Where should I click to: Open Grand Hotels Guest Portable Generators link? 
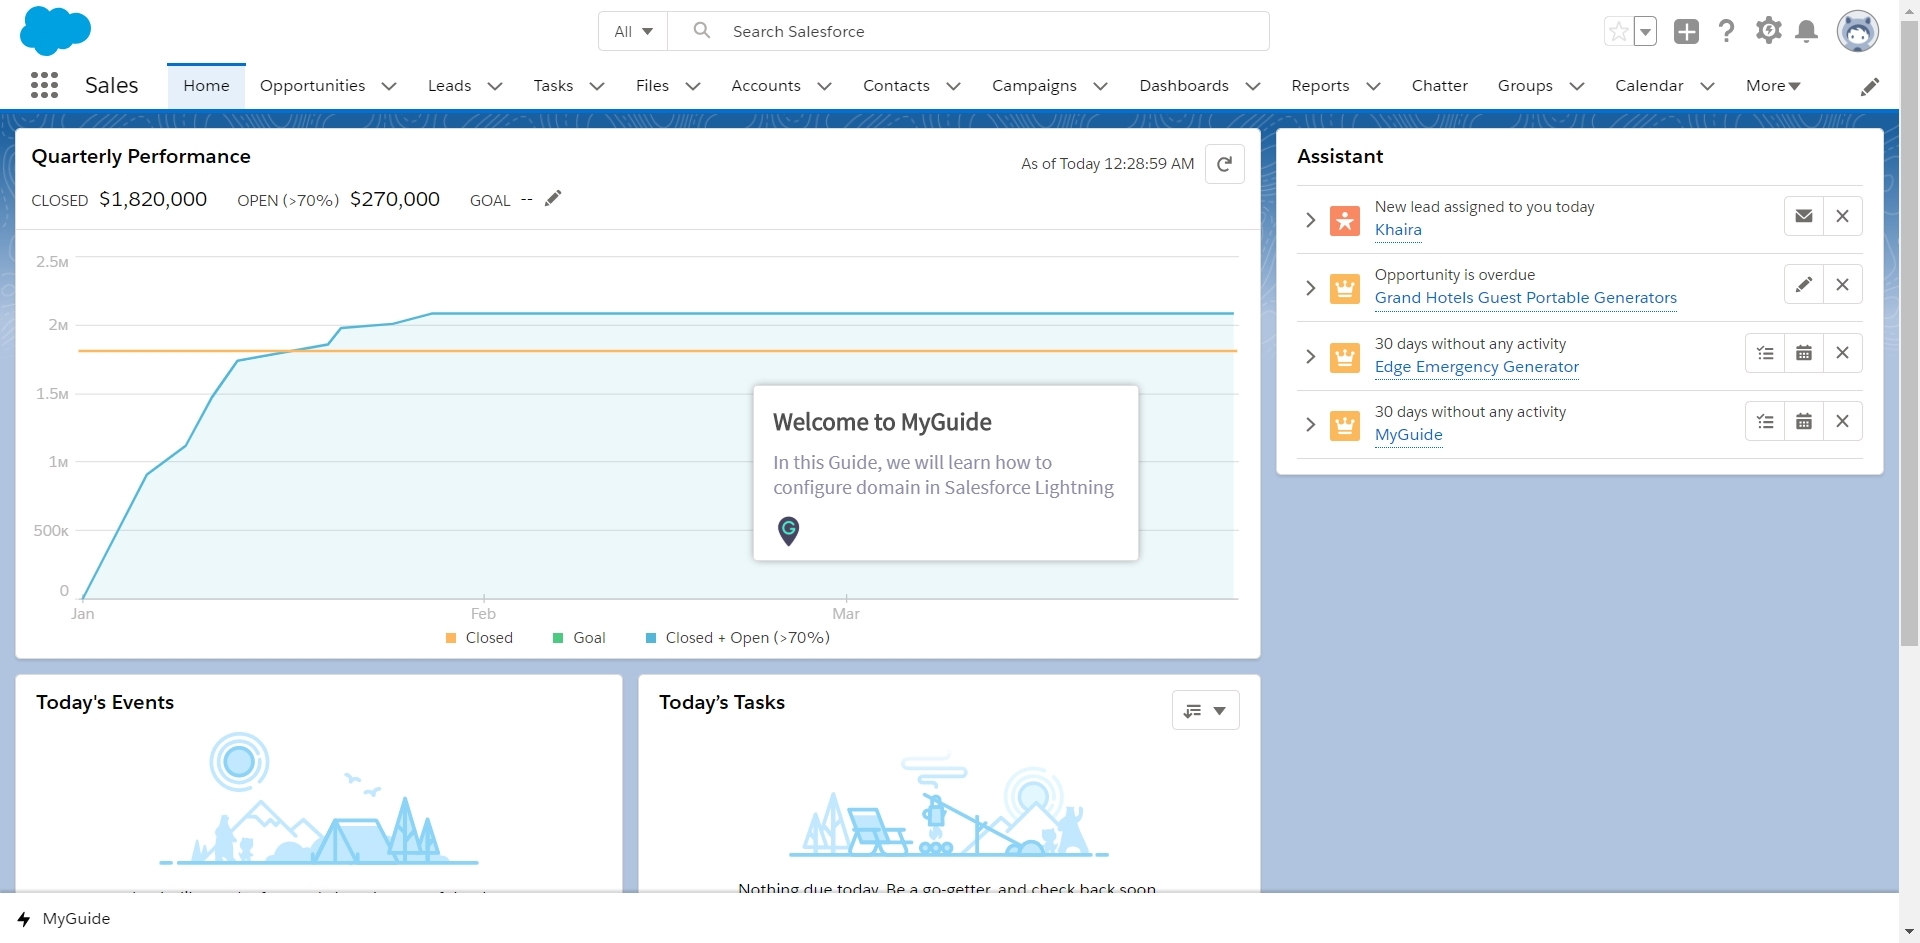coord(1525,298)
